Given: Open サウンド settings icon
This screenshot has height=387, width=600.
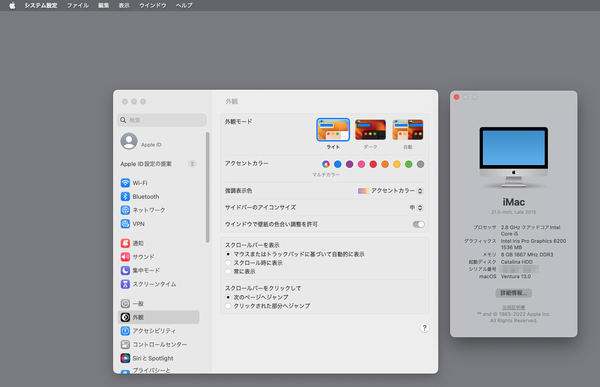Looking at the screenshot, I should [125, 256].
